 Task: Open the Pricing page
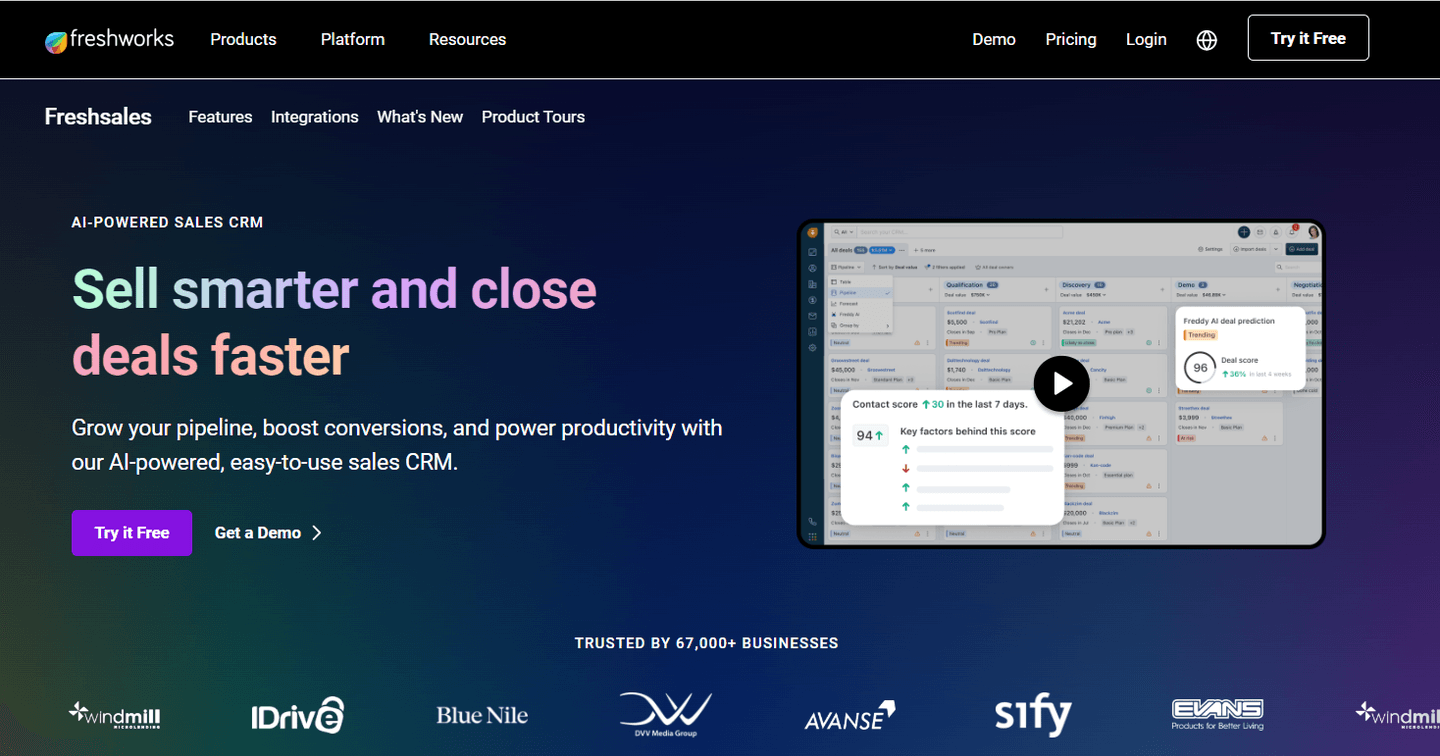click(1071, 40)
